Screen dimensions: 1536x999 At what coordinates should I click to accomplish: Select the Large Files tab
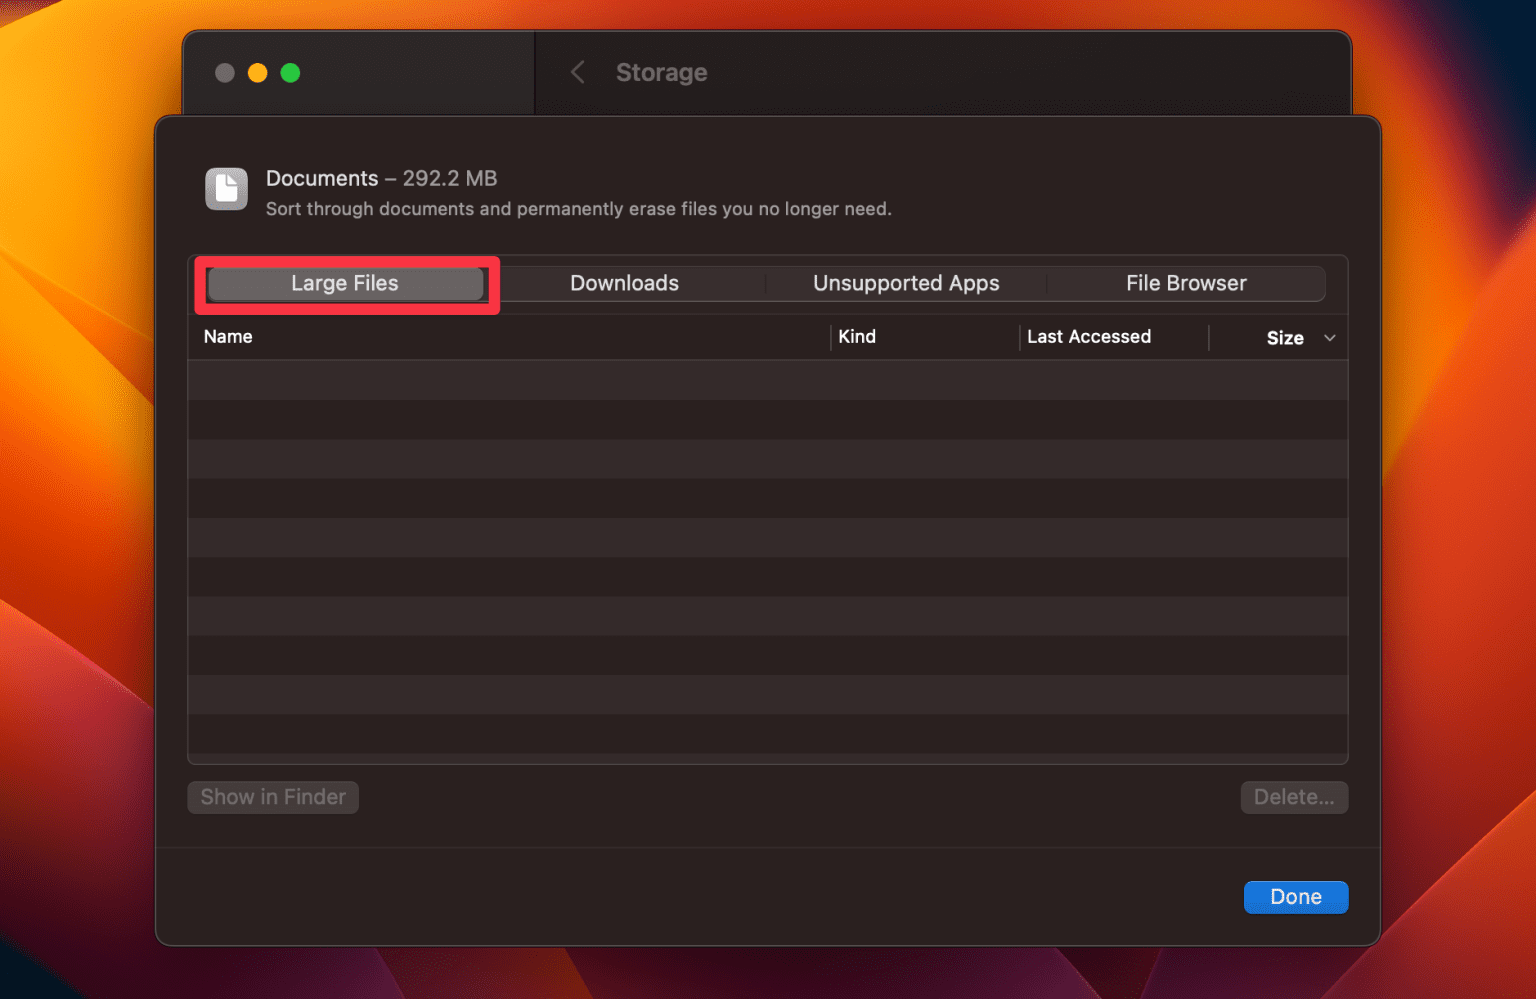click(344, 283)
